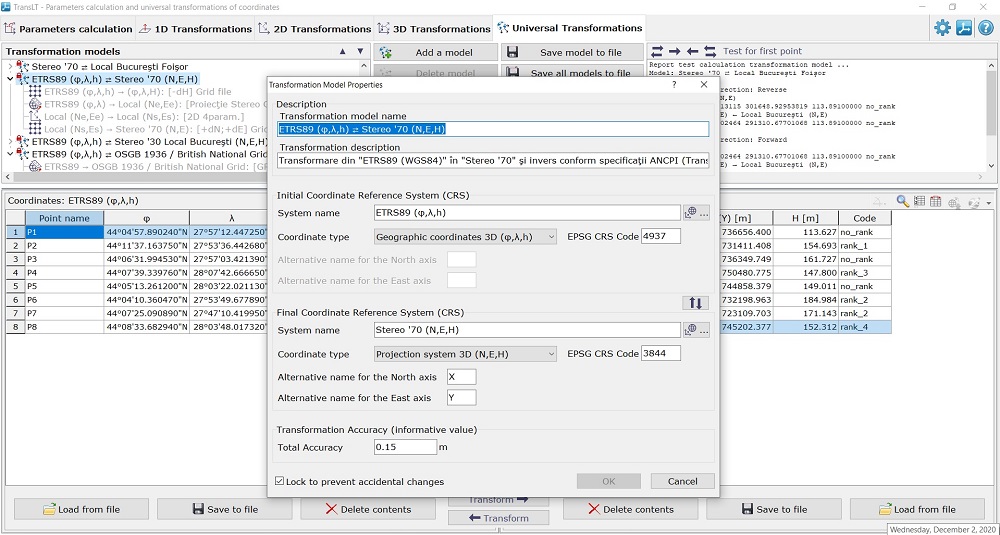Viewport: 1000px width, 535px height.
Task: Click the locked model icon of Stereo '70 ⇄ Local București
Action: [23, 66]
